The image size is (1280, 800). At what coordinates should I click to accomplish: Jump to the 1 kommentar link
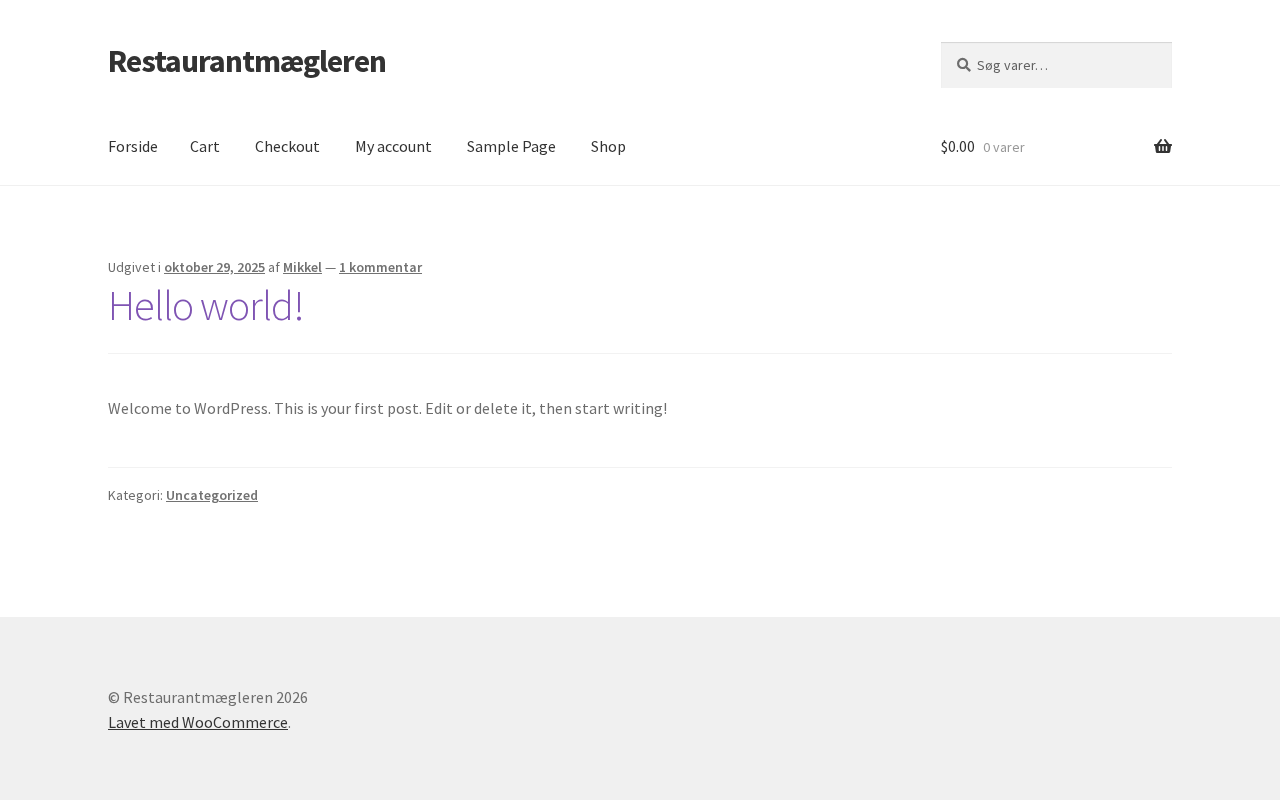pos(380,267)
